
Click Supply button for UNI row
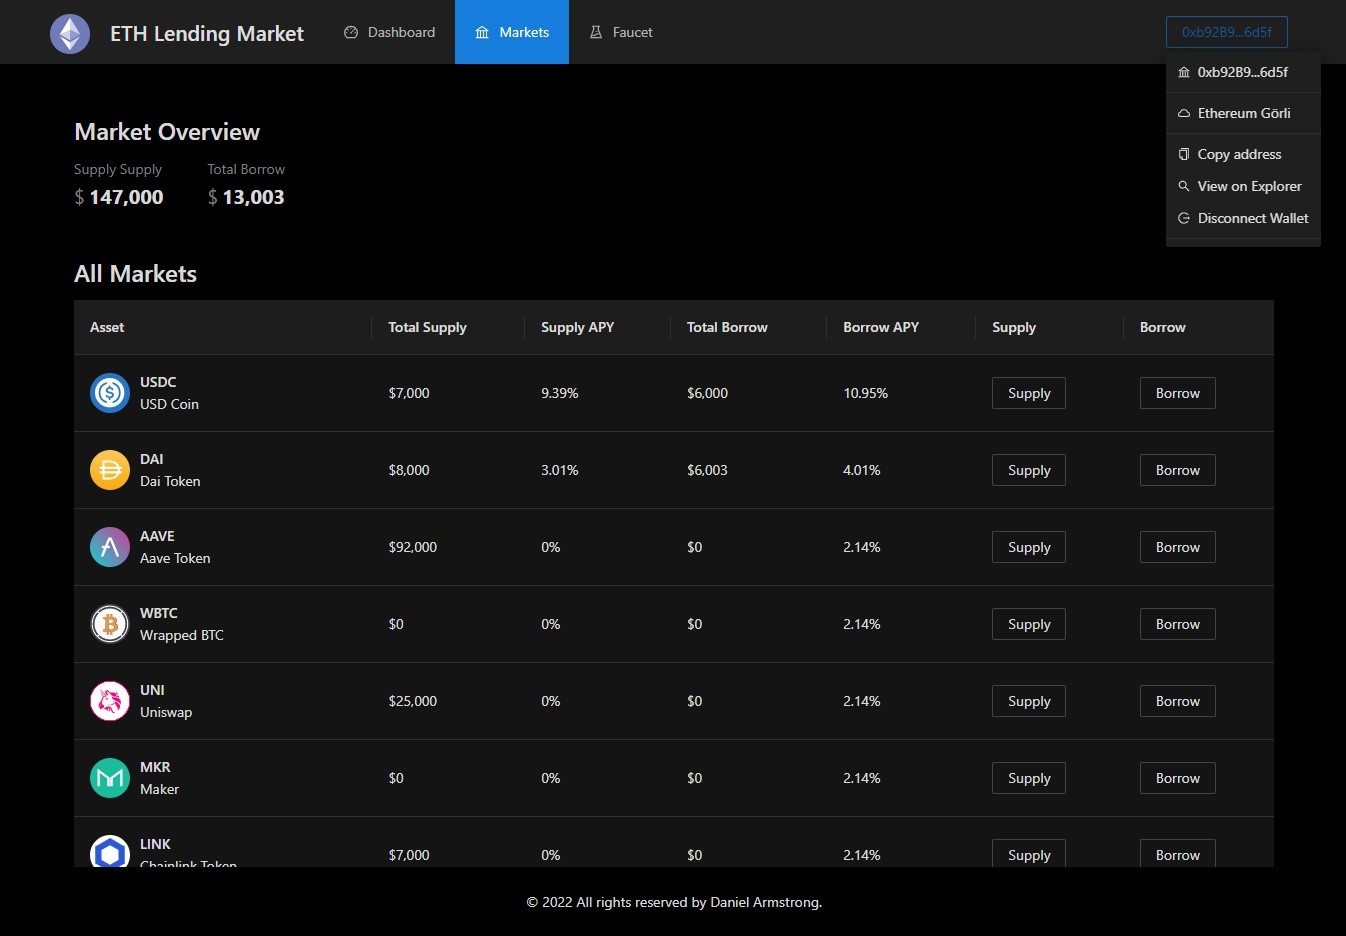click(1028, 701)
